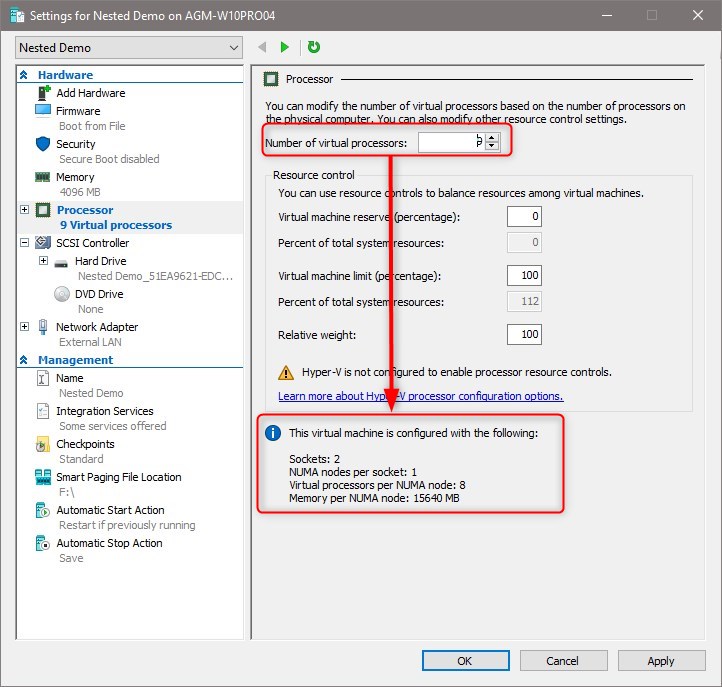Click the Automatic Stop Action icon
The width and height of the screenshot is (722, 687).
point(43,543)
